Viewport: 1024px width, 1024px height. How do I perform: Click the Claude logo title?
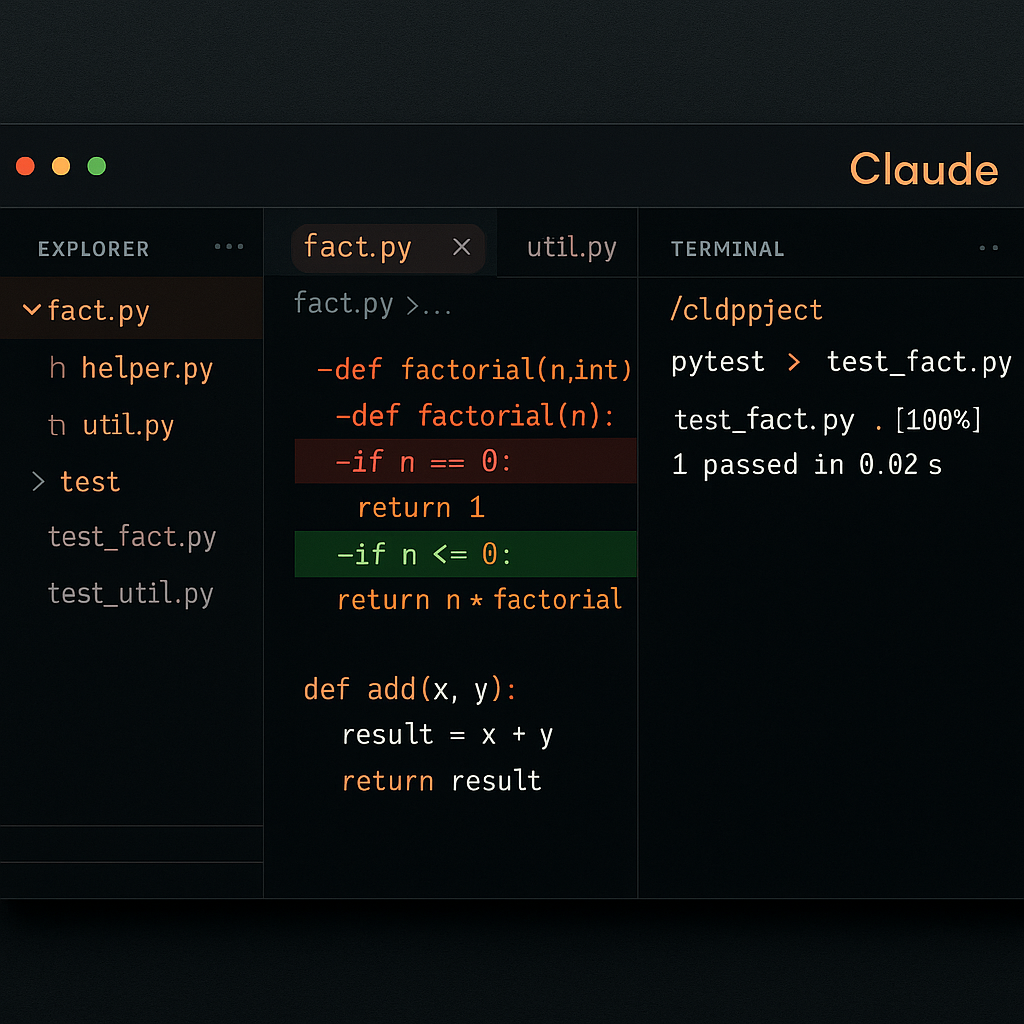(x=923, y=169)
